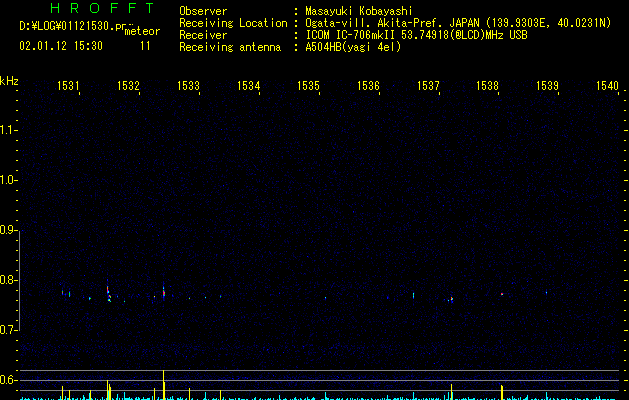Click the A504HB(yagi 4el) antenna text
Viewport: 629px width, 400px height.
353,47
